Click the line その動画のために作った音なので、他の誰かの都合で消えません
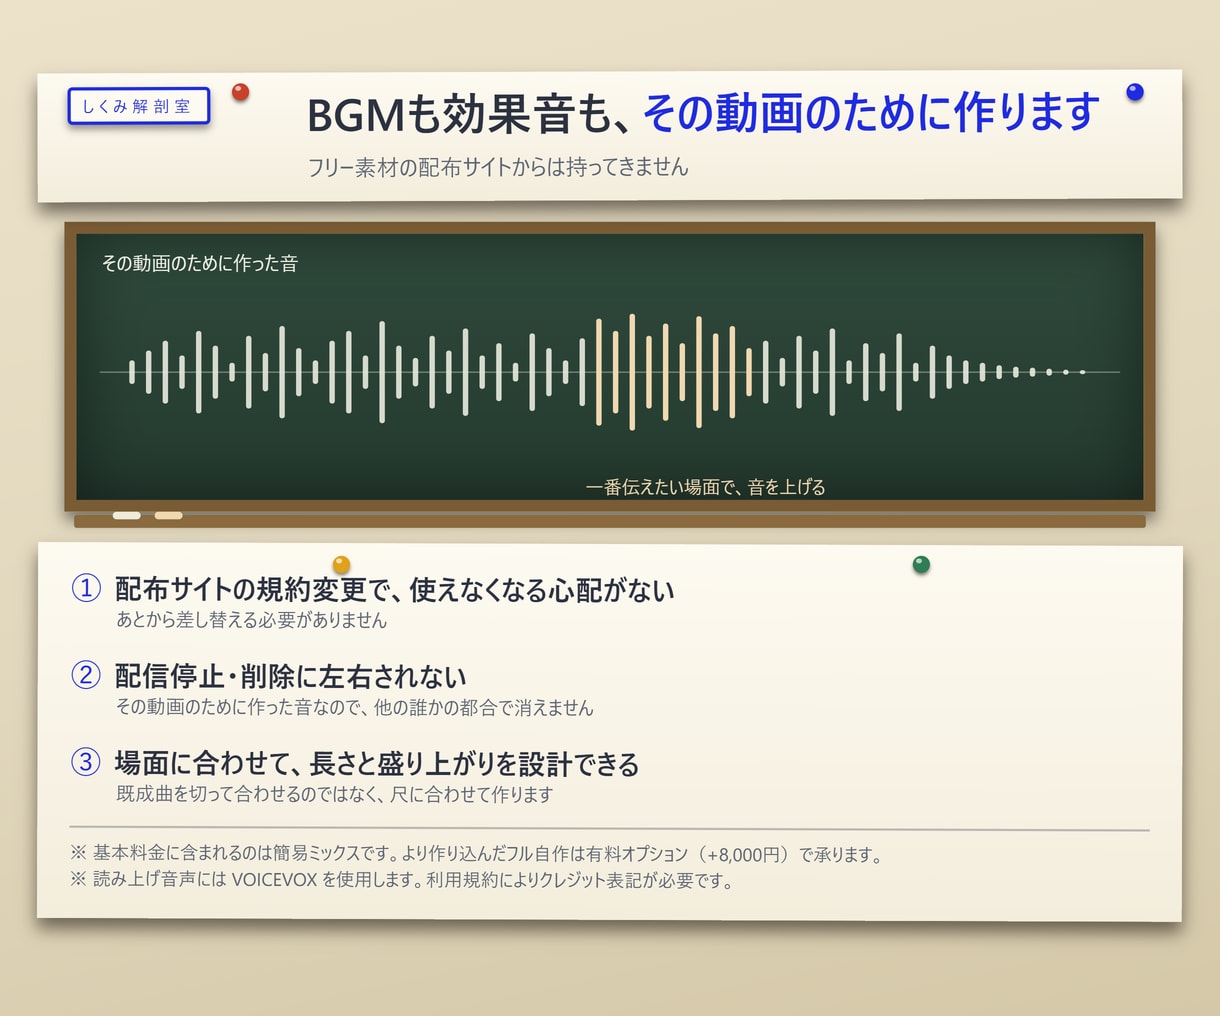Viewport: 1220px width, 1016px height. click(x=354, y=708)
